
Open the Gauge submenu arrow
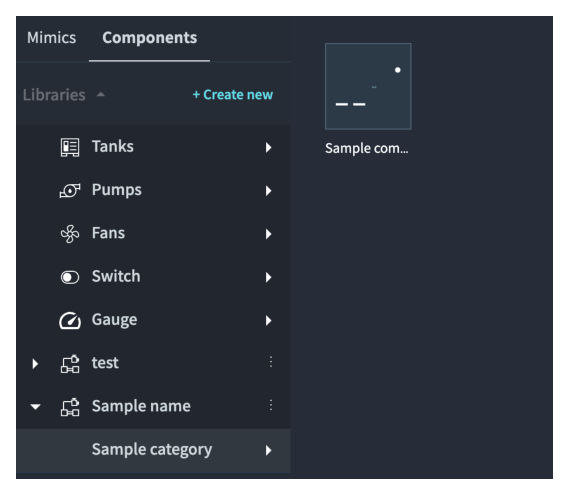tap(268, 320)
